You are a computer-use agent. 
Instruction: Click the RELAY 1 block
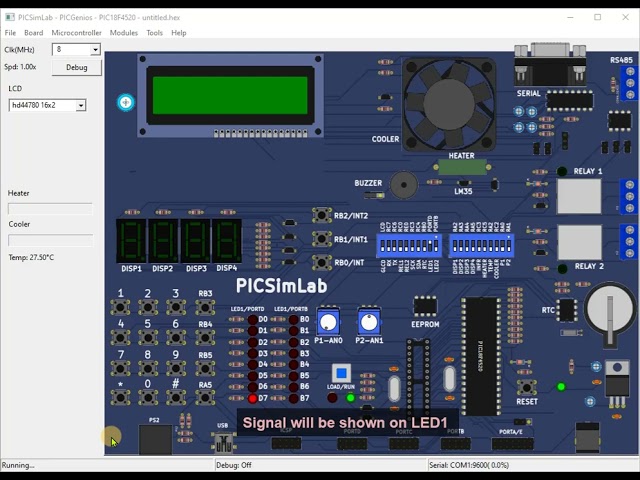click(x=579, y=196)
